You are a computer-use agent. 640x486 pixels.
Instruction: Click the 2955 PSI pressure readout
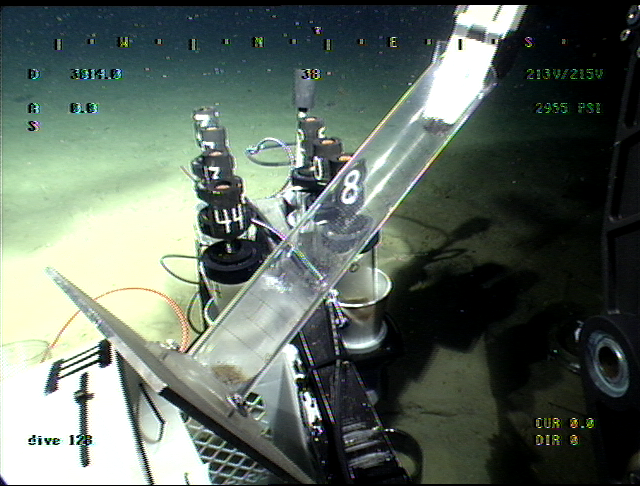pos(568,108)
